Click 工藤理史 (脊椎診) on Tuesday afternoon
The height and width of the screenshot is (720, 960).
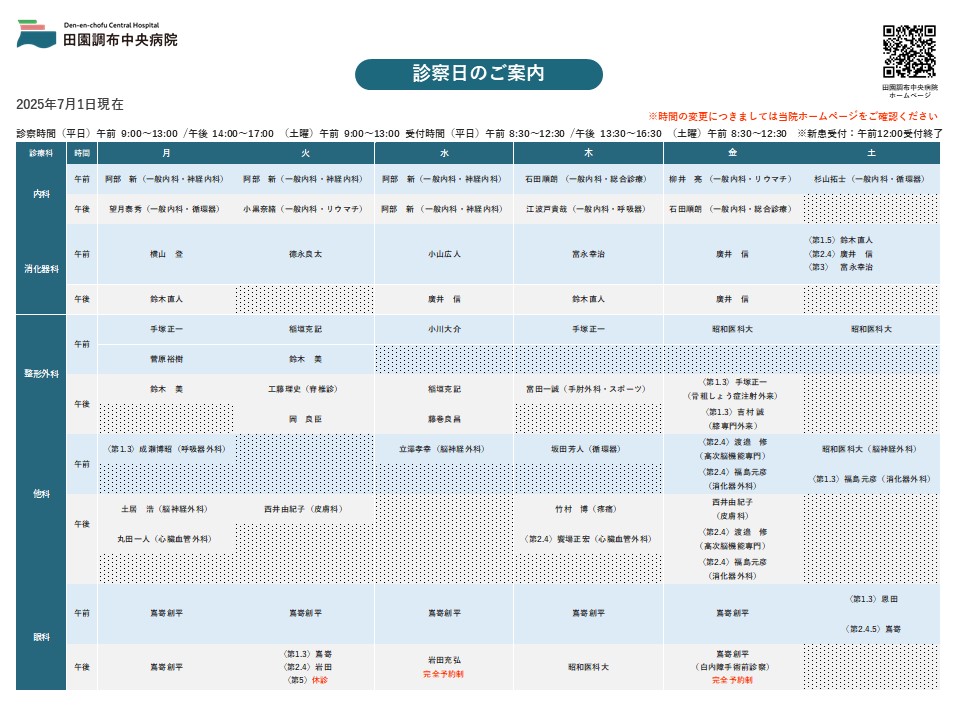click(303, 389)
